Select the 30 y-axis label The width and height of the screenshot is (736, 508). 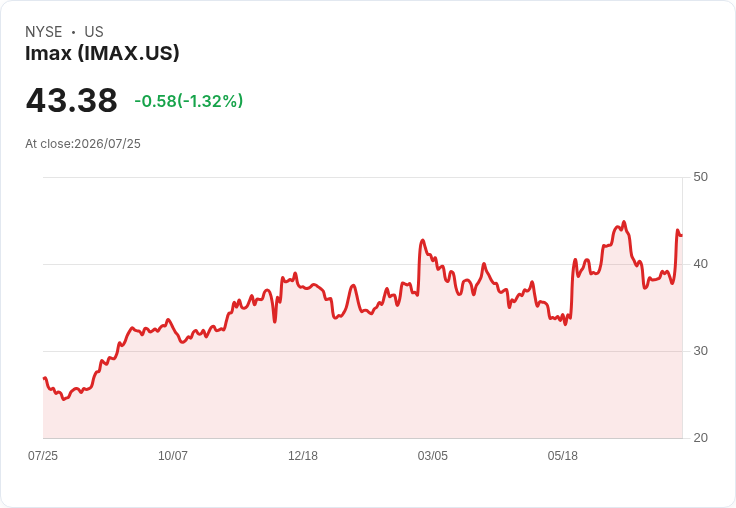[x=700, y=351]
